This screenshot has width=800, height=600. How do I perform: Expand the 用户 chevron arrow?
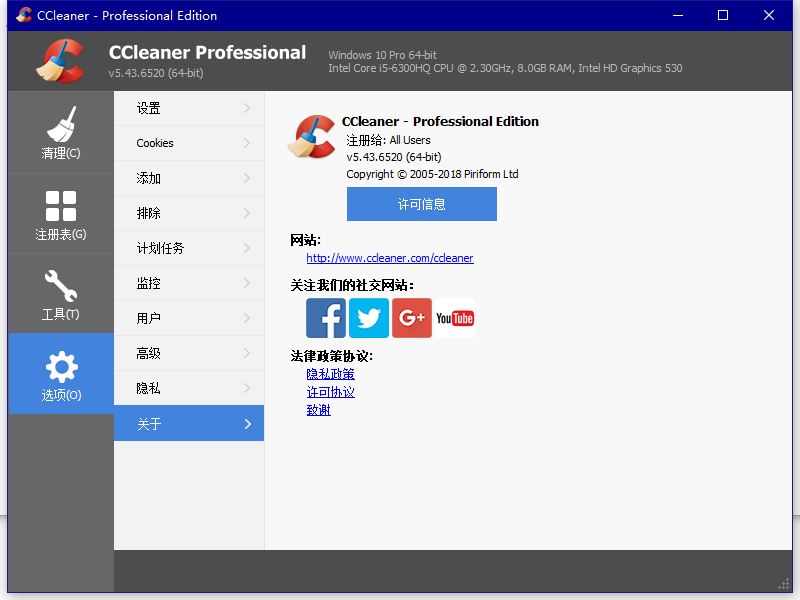247,318
